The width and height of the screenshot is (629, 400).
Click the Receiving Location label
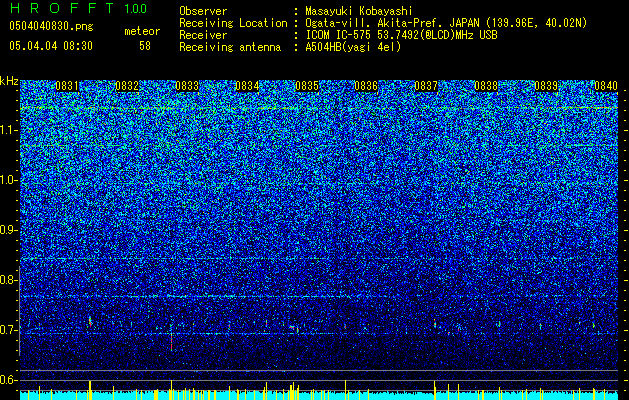pos(233,23)
